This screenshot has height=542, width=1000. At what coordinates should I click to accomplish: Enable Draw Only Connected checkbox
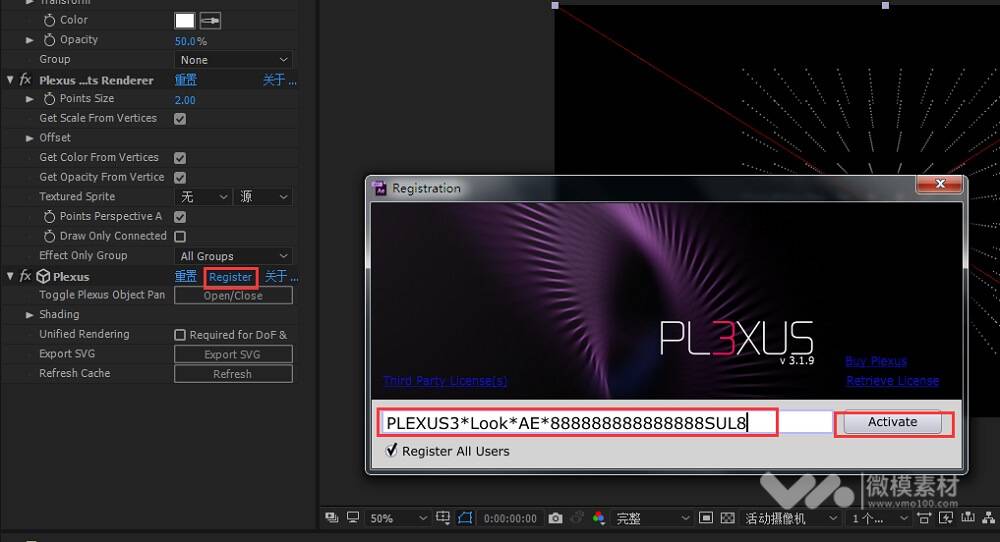tap(180, 237)
